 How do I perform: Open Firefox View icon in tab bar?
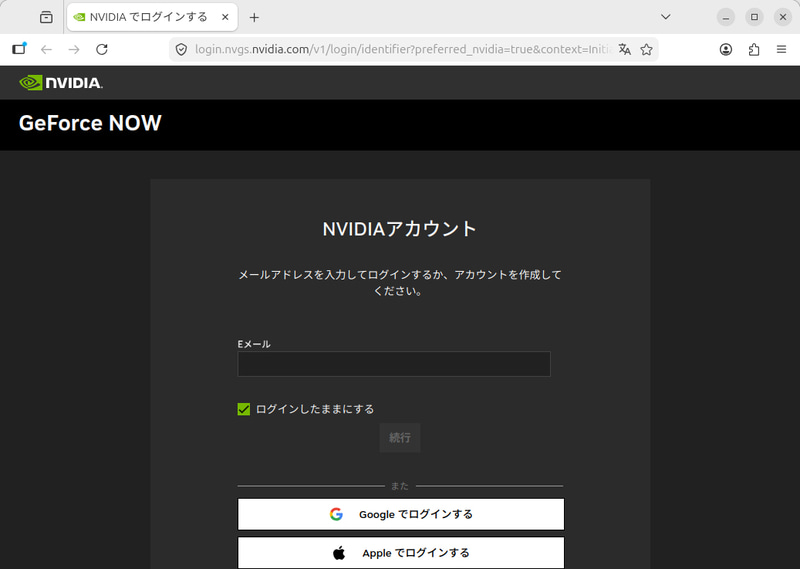[x=46, y=17]
